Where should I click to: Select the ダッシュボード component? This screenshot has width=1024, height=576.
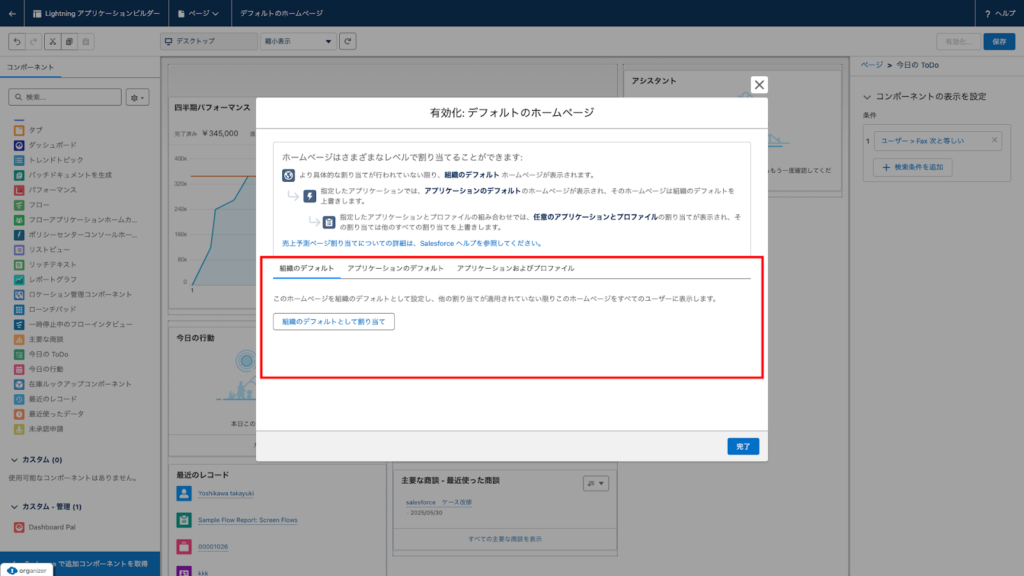(x=52, y=145)
